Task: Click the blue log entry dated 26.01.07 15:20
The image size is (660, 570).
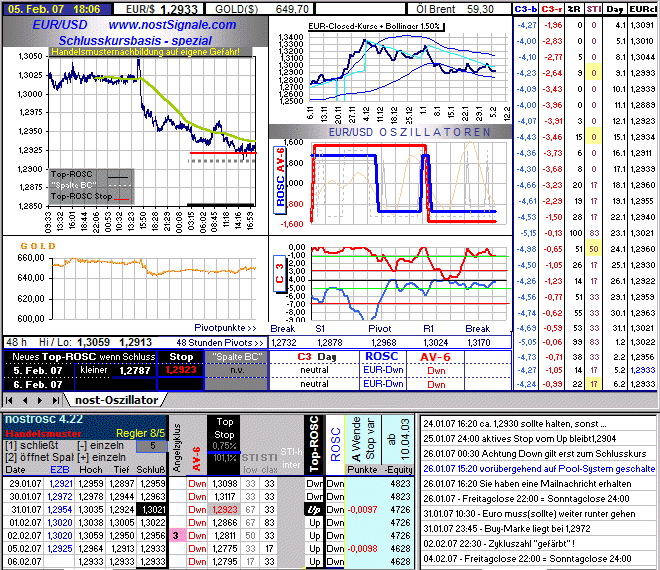Action: (x=539, y=469)
